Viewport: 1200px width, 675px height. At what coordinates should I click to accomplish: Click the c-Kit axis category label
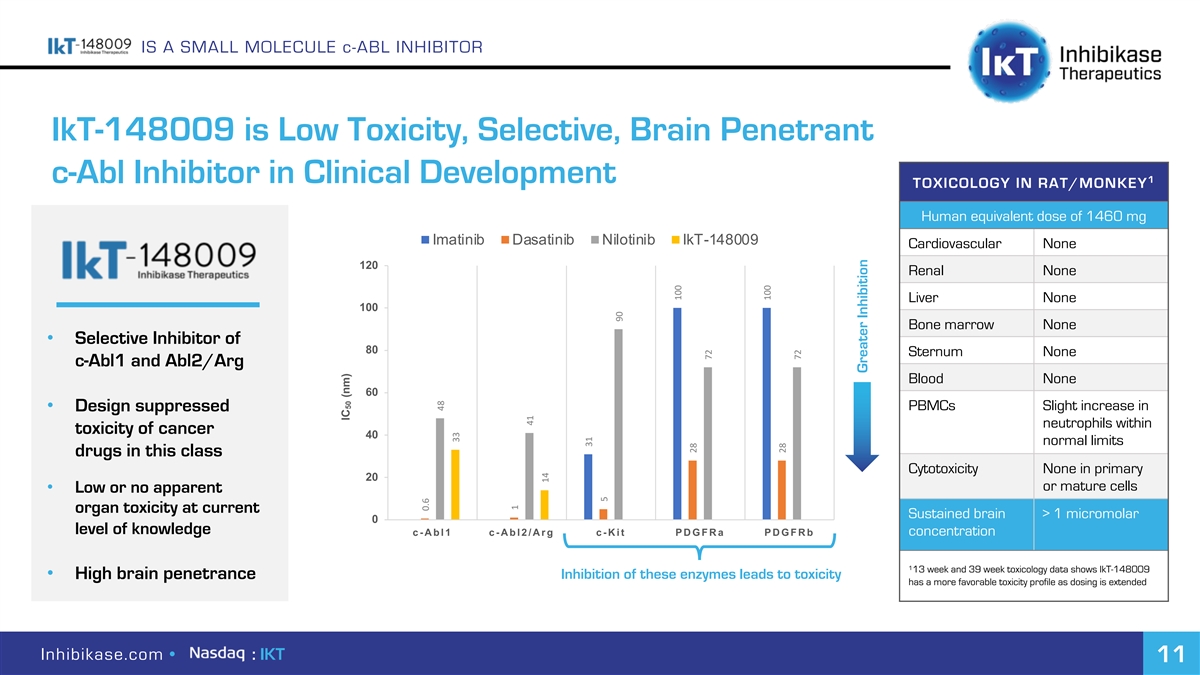point(609,532)
